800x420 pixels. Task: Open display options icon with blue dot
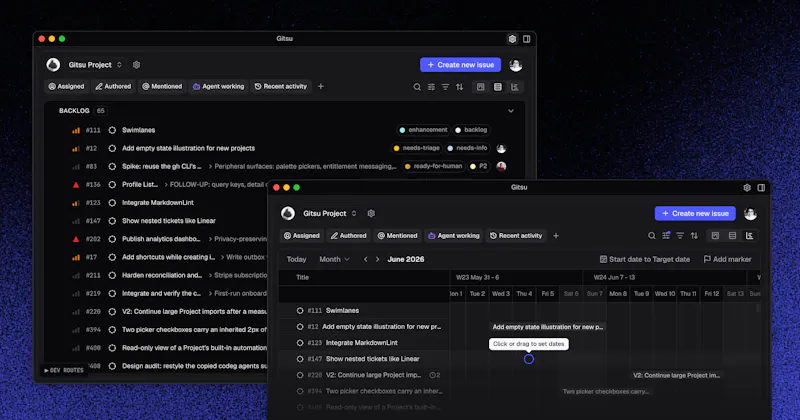pos(666,235)
